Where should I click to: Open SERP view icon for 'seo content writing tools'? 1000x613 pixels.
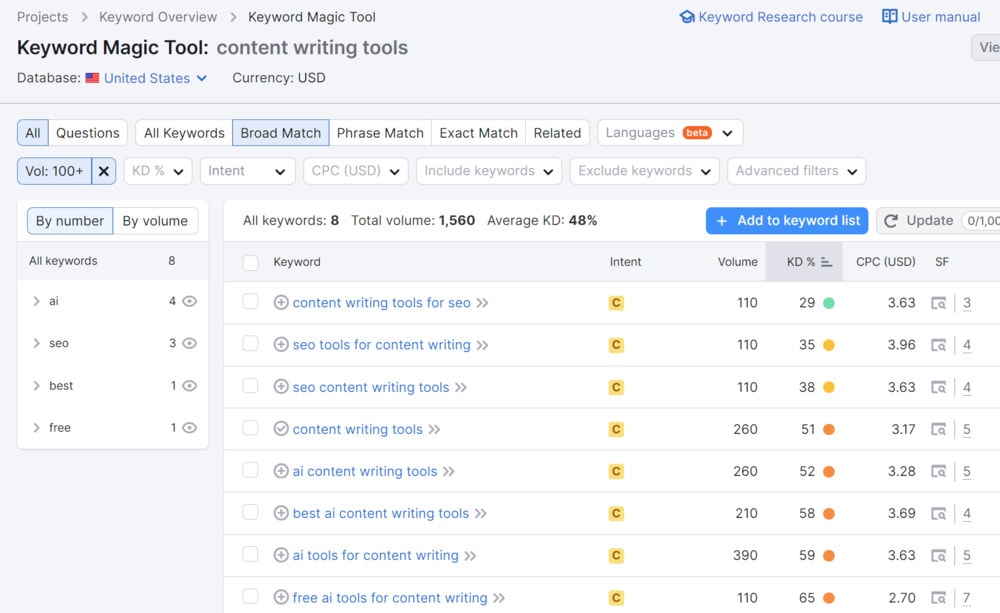pos(938,387)
